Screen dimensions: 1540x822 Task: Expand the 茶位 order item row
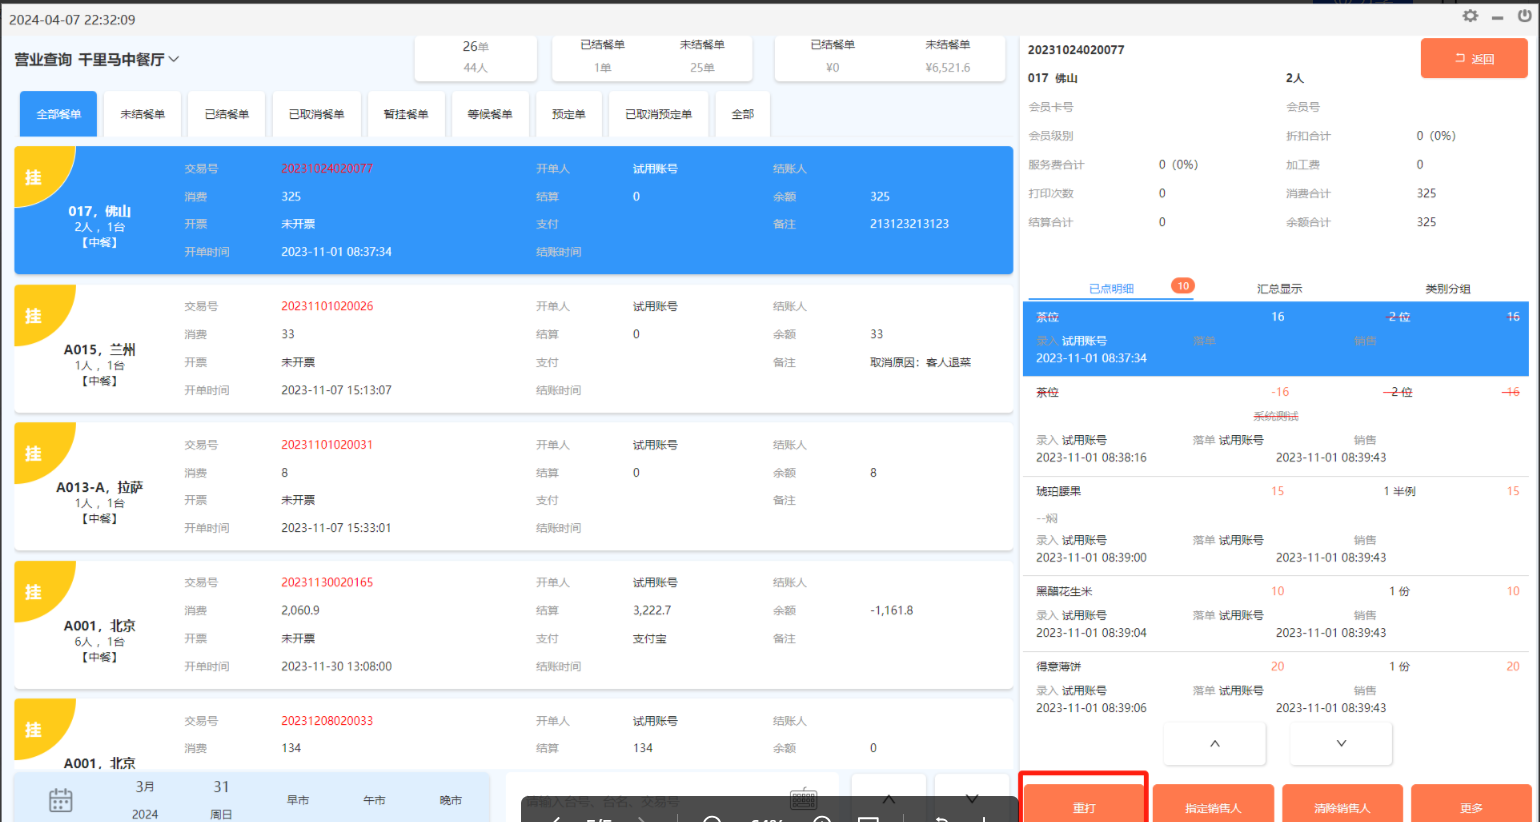[x=1275, y=338]
